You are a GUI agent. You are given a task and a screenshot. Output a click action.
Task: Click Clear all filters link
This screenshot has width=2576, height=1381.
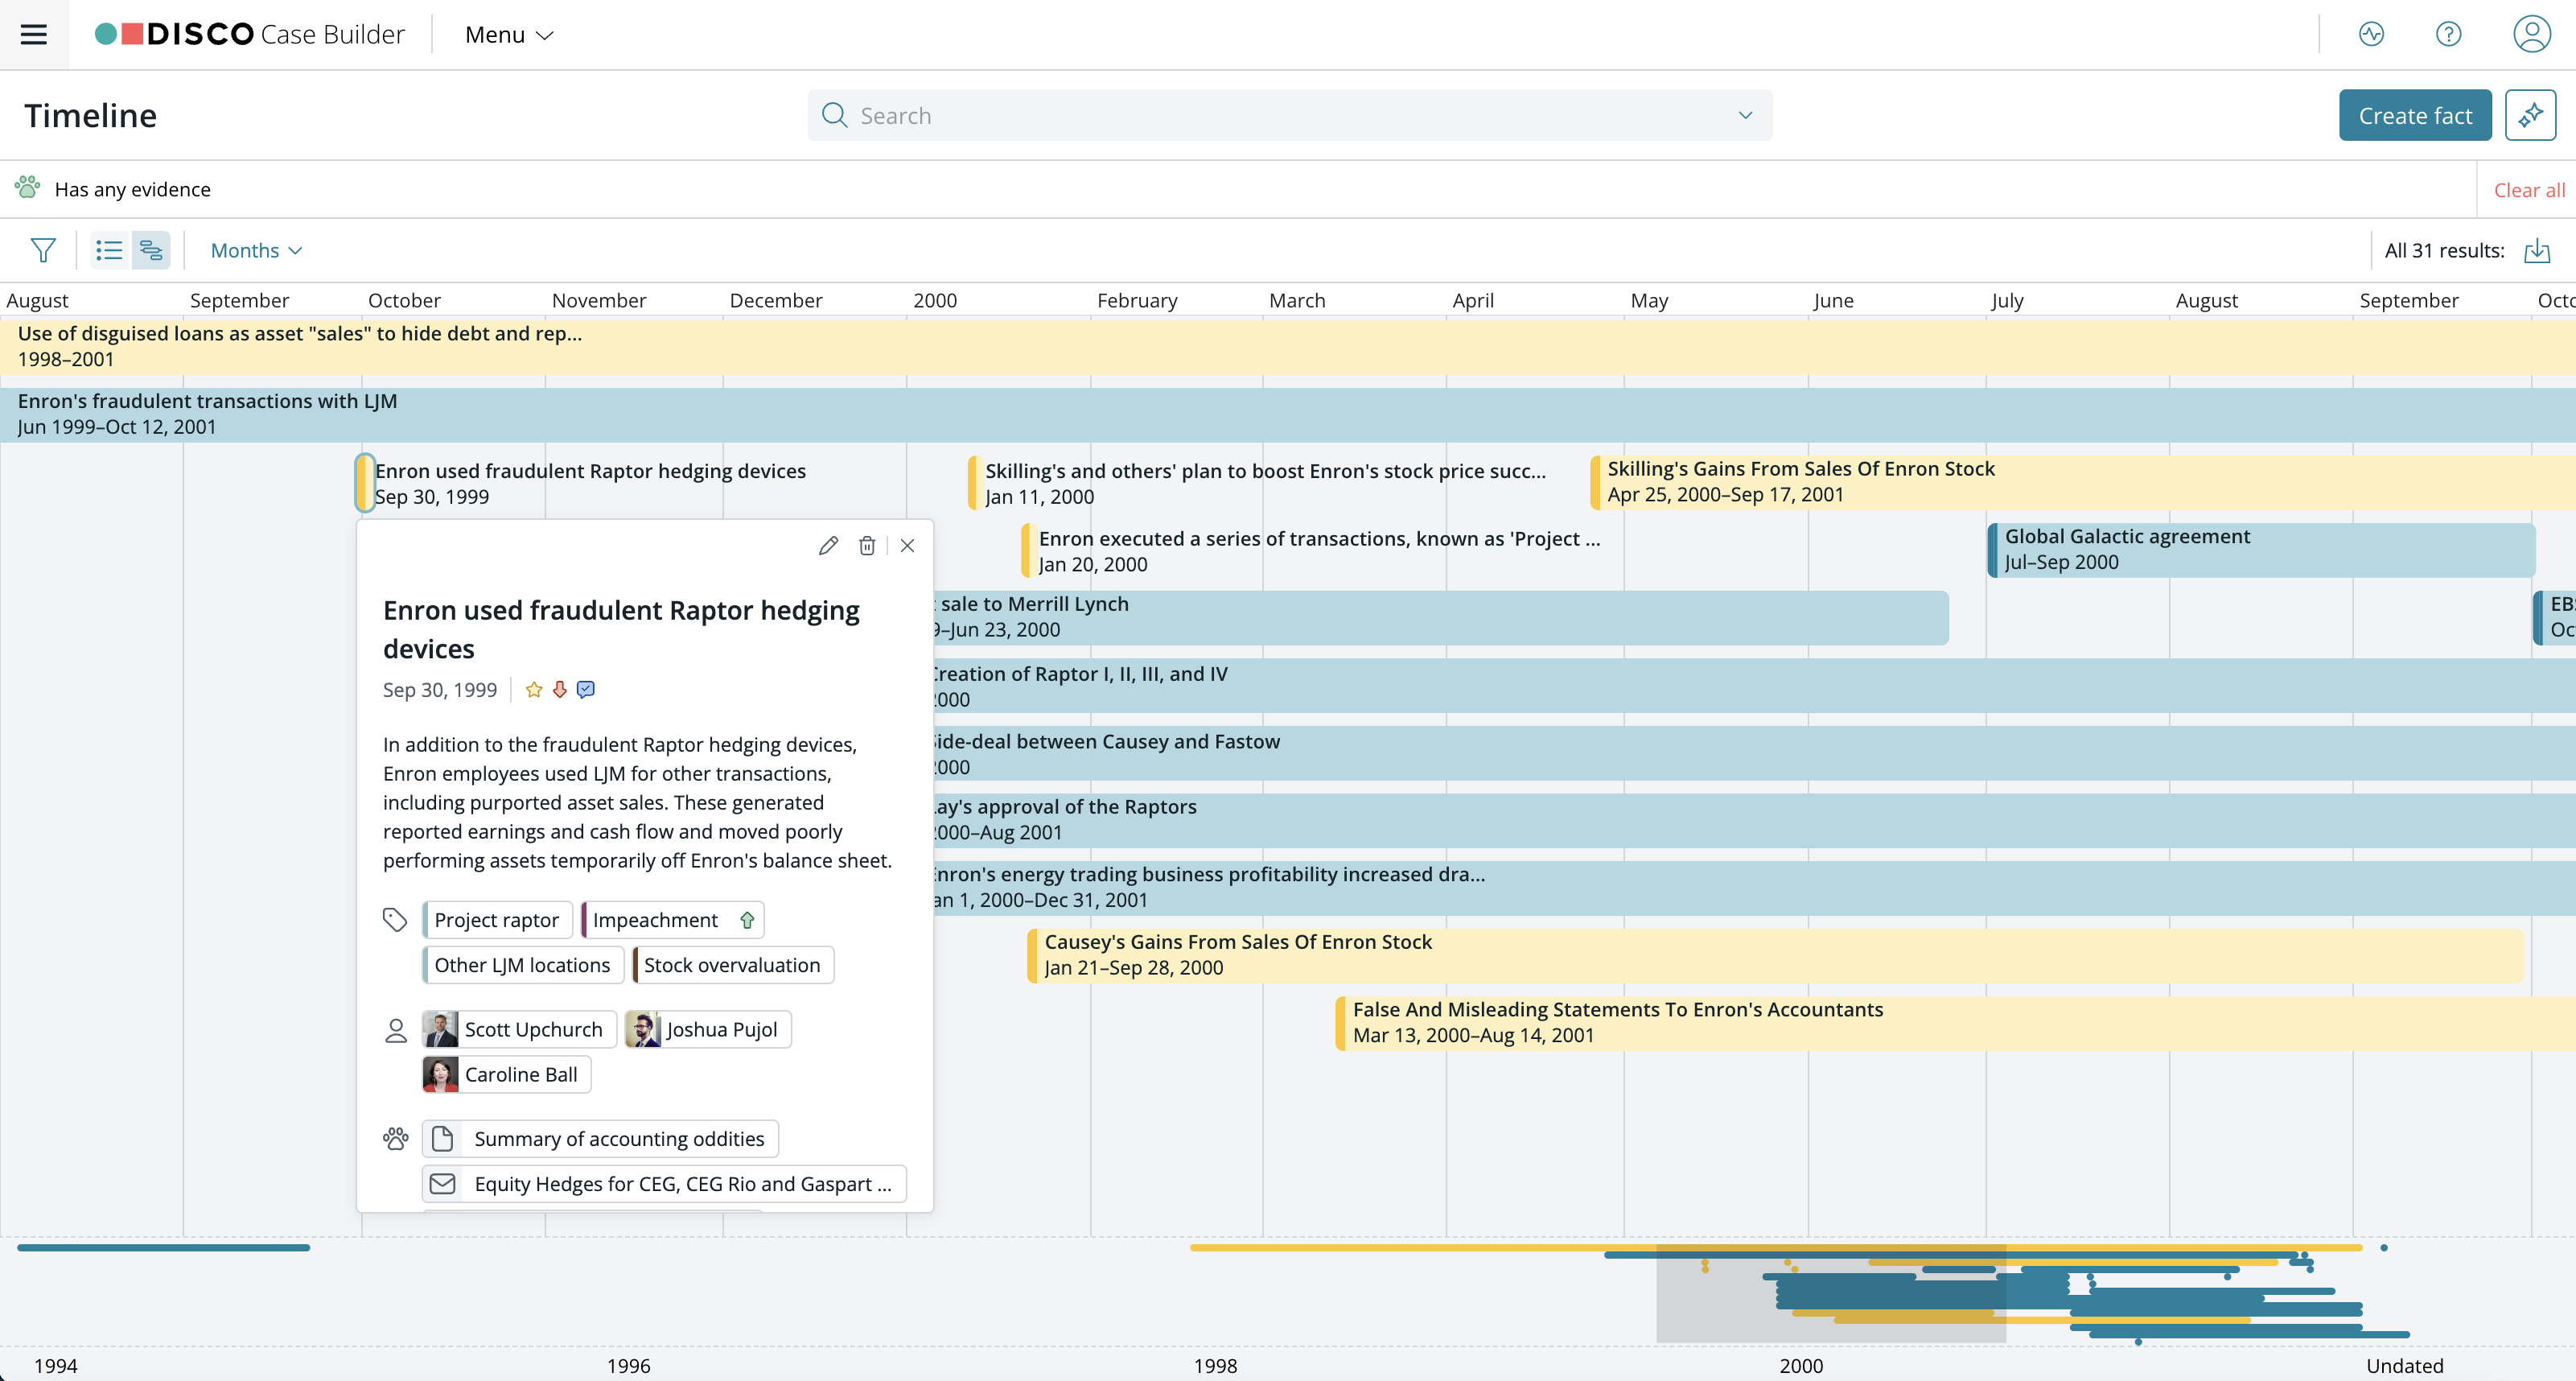(2529, 190)
